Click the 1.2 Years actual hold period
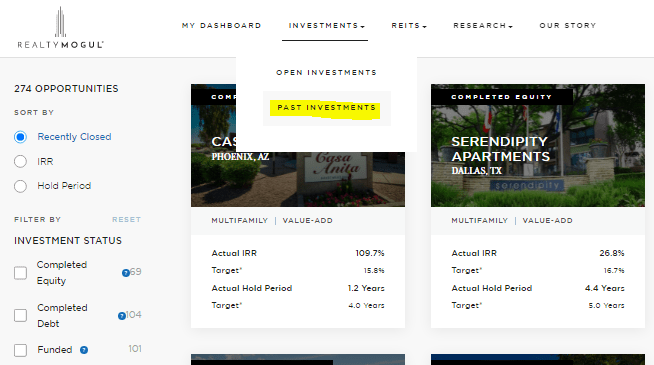The height and width of the screenshot is (365, 654). tap(366, 288)
